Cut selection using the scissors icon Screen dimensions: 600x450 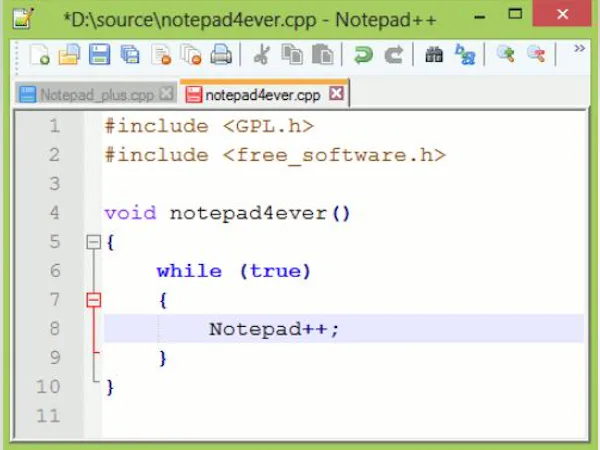262,54
